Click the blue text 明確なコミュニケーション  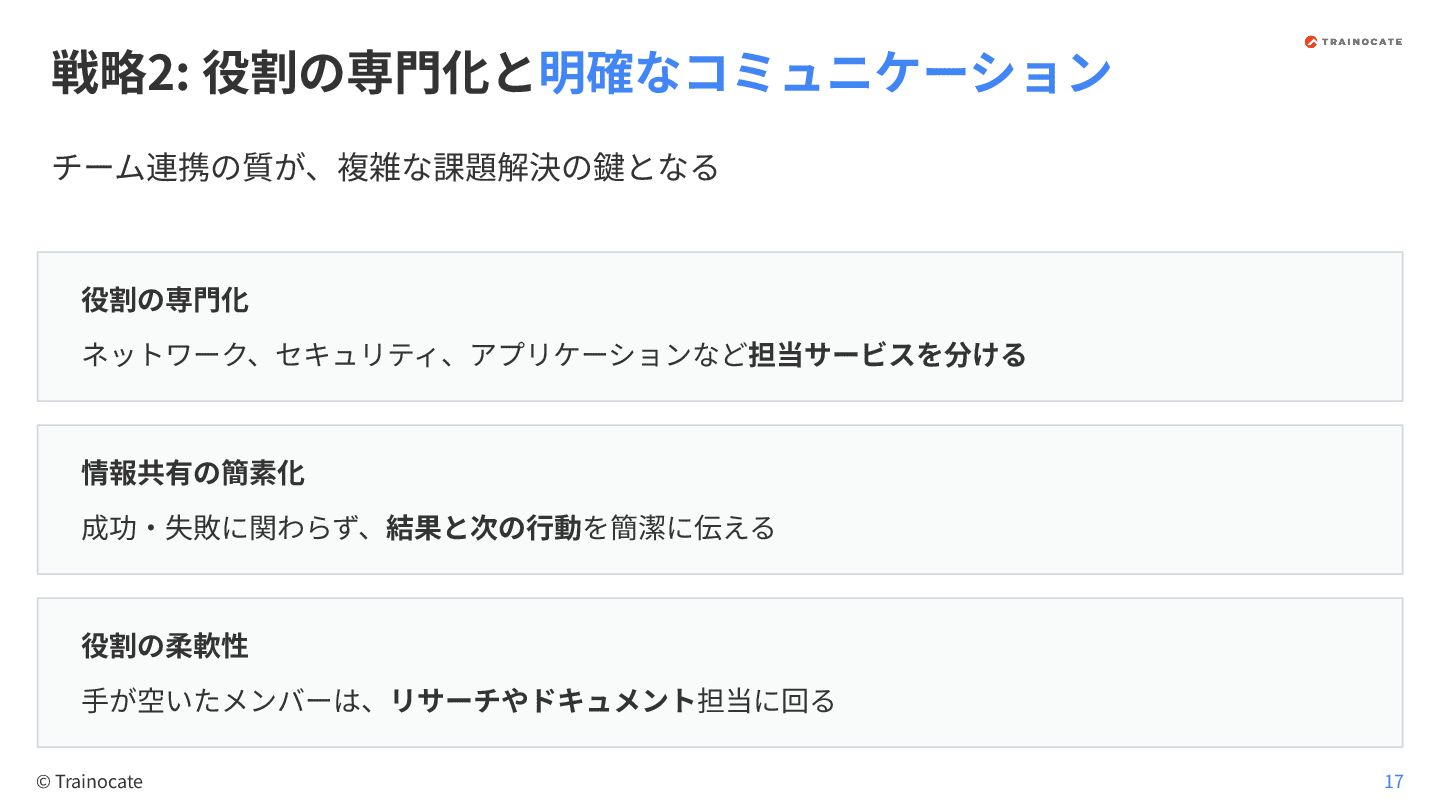coord(825,74)
